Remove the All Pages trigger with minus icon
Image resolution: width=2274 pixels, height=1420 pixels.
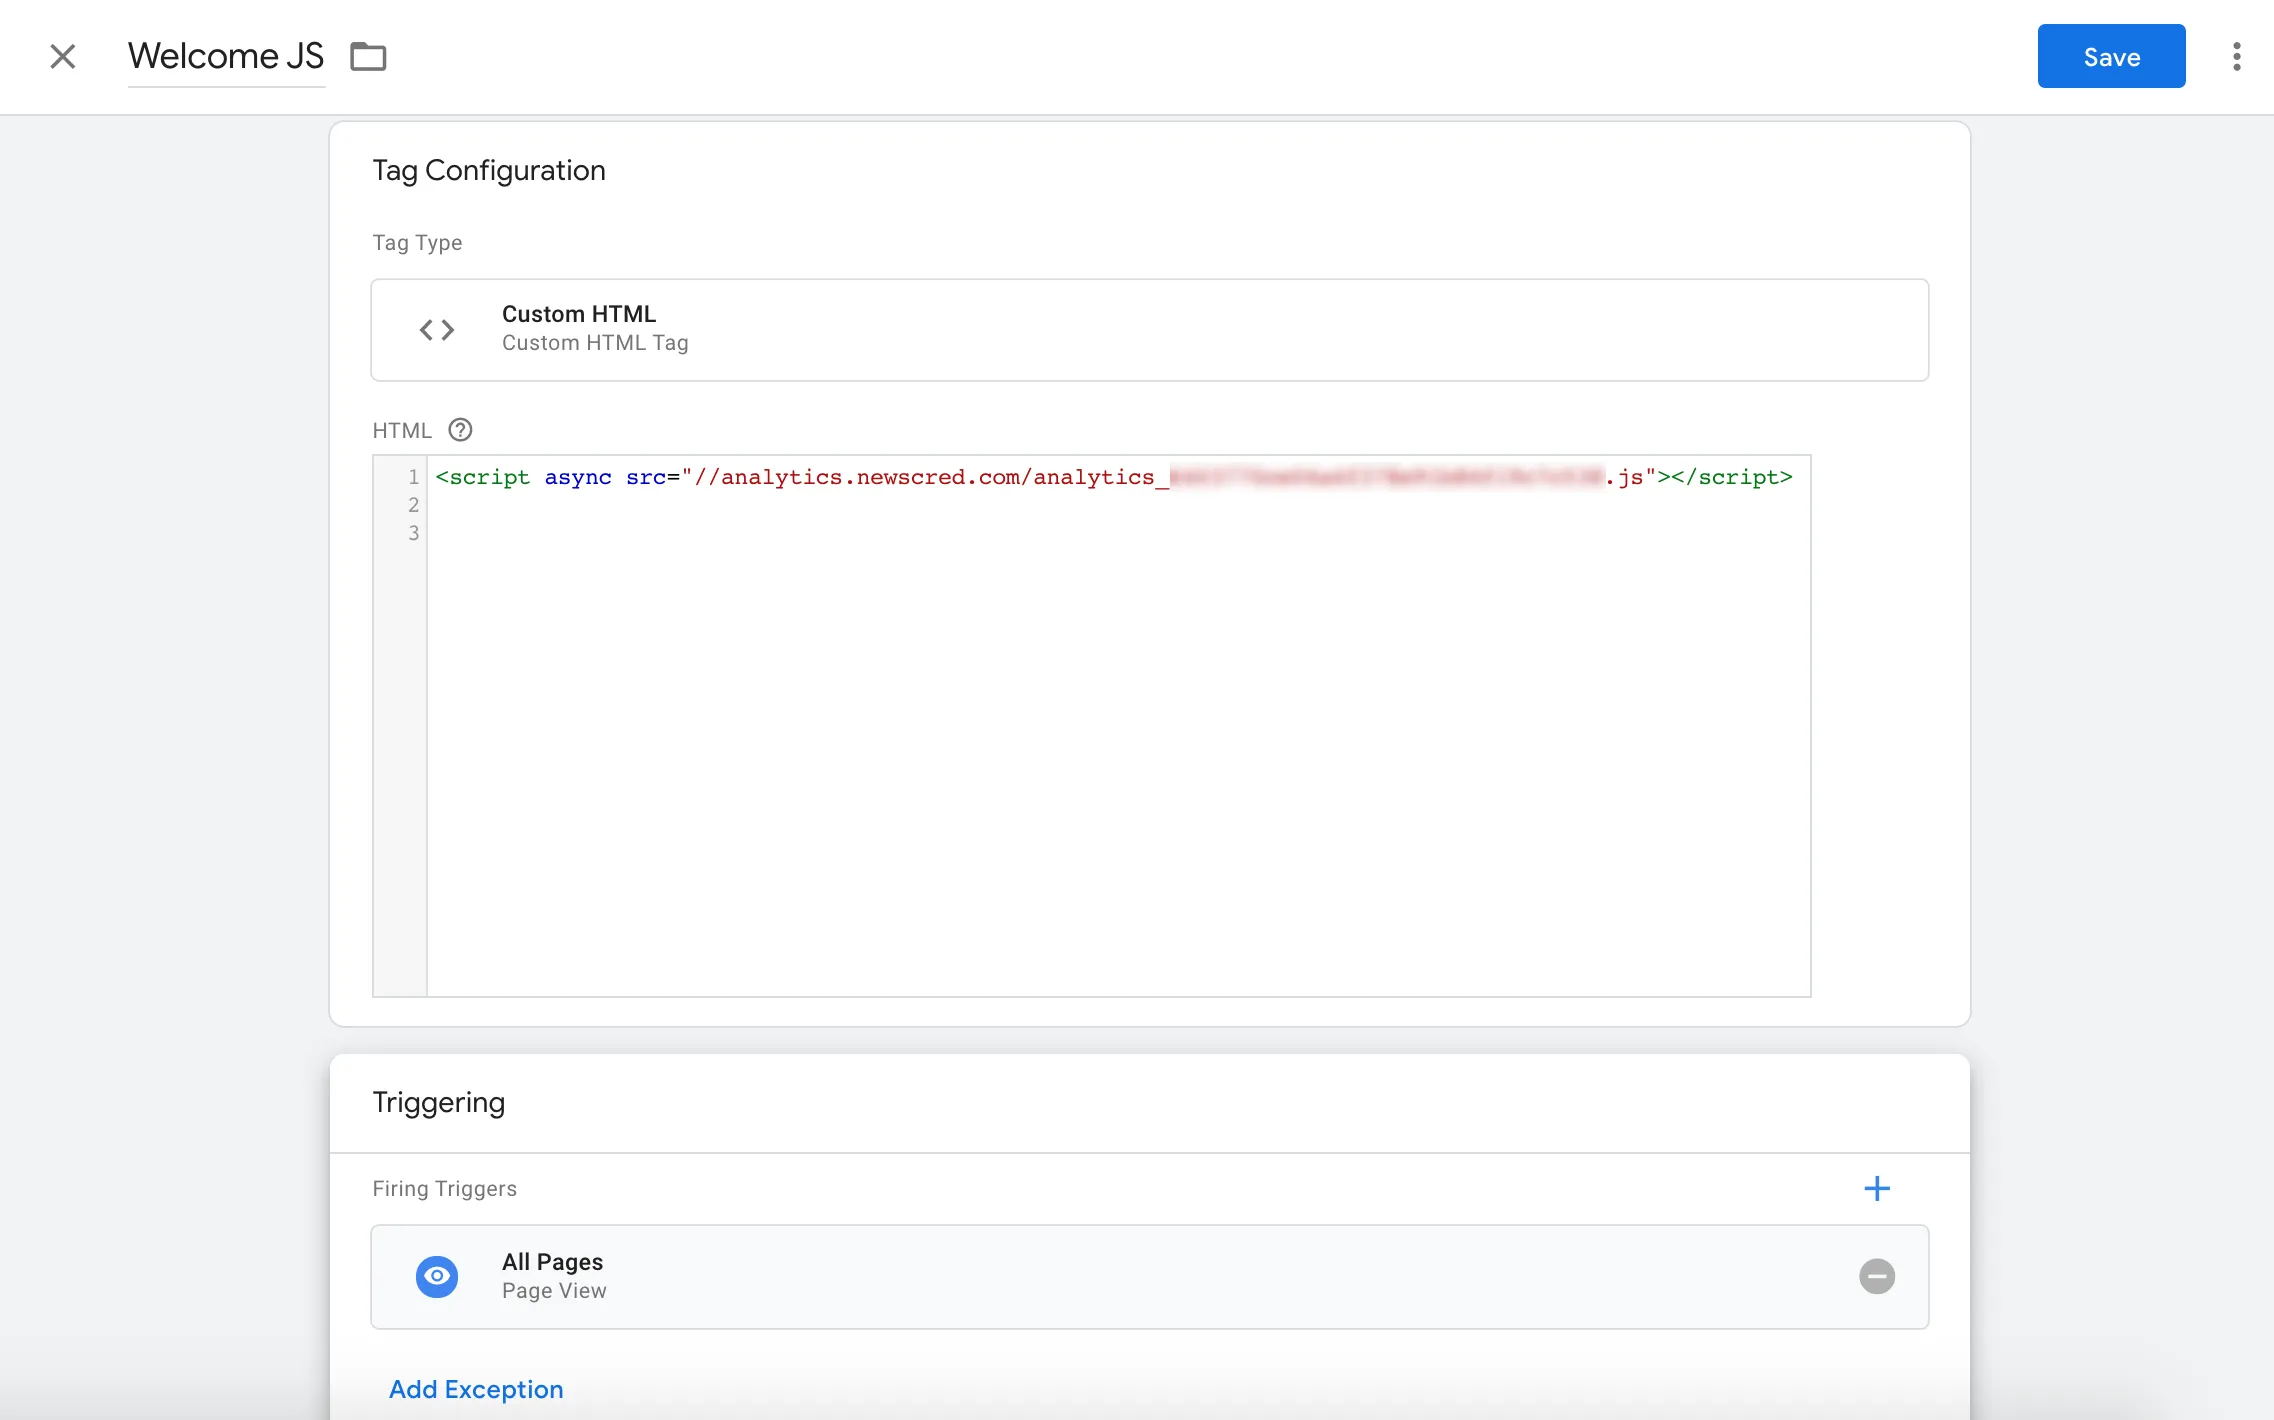pos(1877,1276)
